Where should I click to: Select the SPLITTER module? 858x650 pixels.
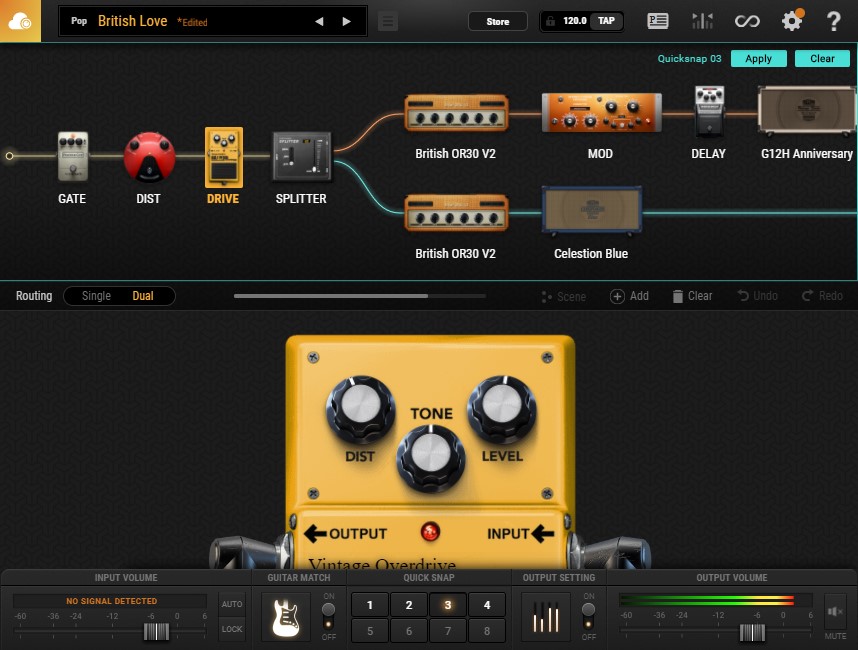pyautogui.click(x=302, y=156)
